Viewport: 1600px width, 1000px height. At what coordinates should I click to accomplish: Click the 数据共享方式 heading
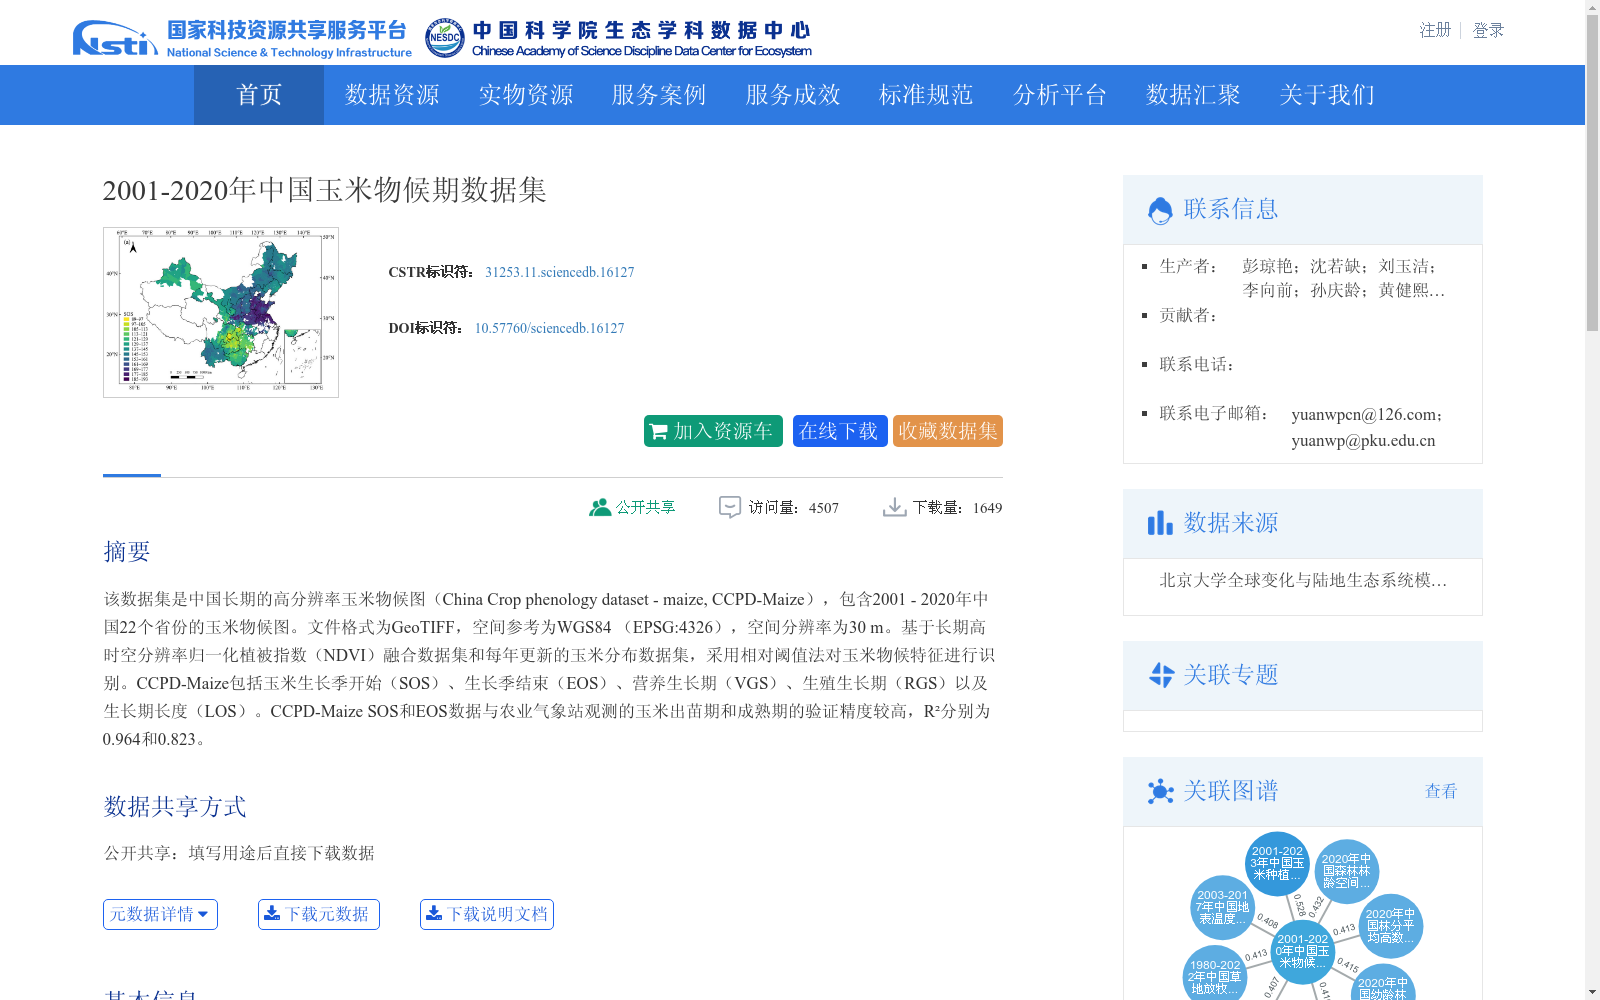point(175,807)
